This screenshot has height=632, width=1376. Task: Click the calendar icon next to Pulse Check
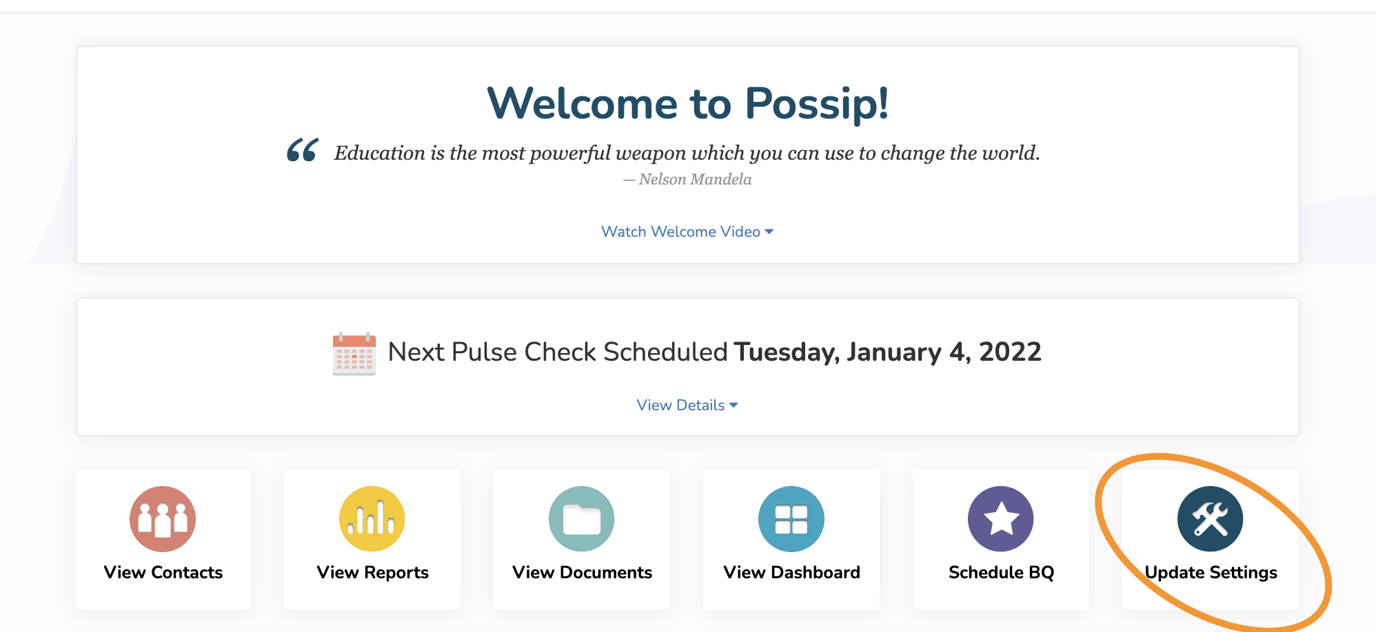pyautogui.click(x=352, y=352)
